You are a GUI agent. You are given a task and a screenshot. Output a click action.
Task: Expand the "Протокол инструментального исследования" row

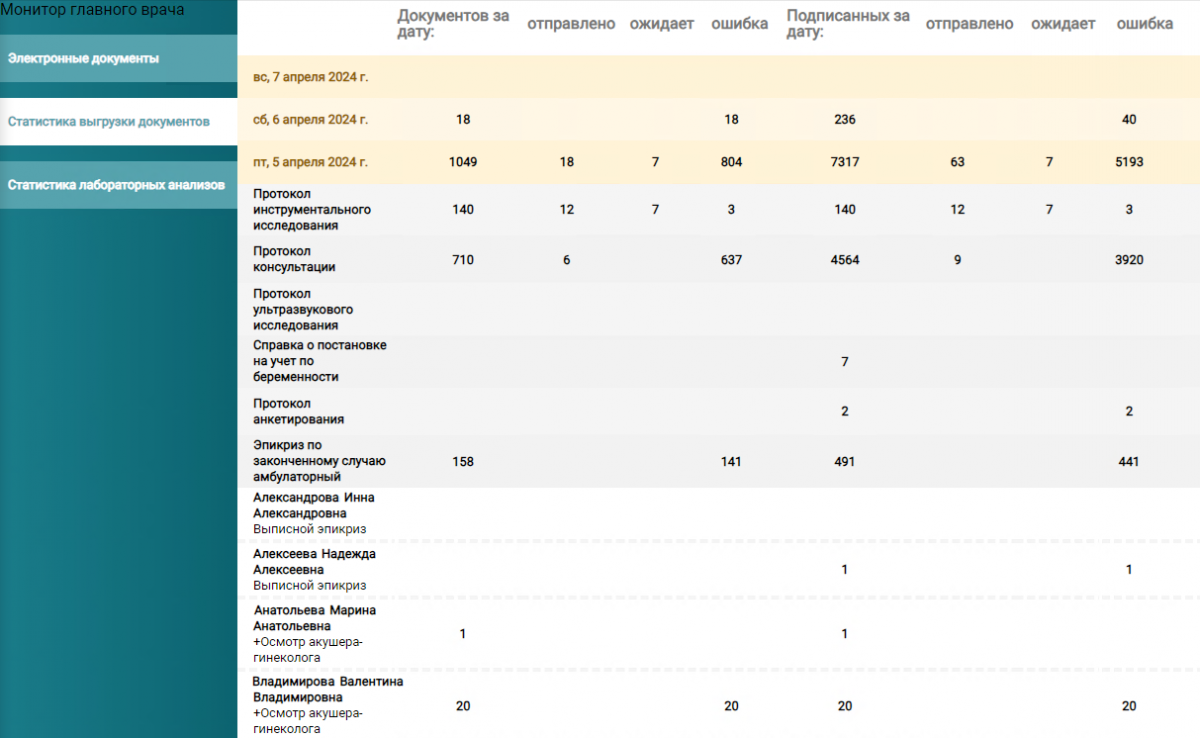(718, 210)
